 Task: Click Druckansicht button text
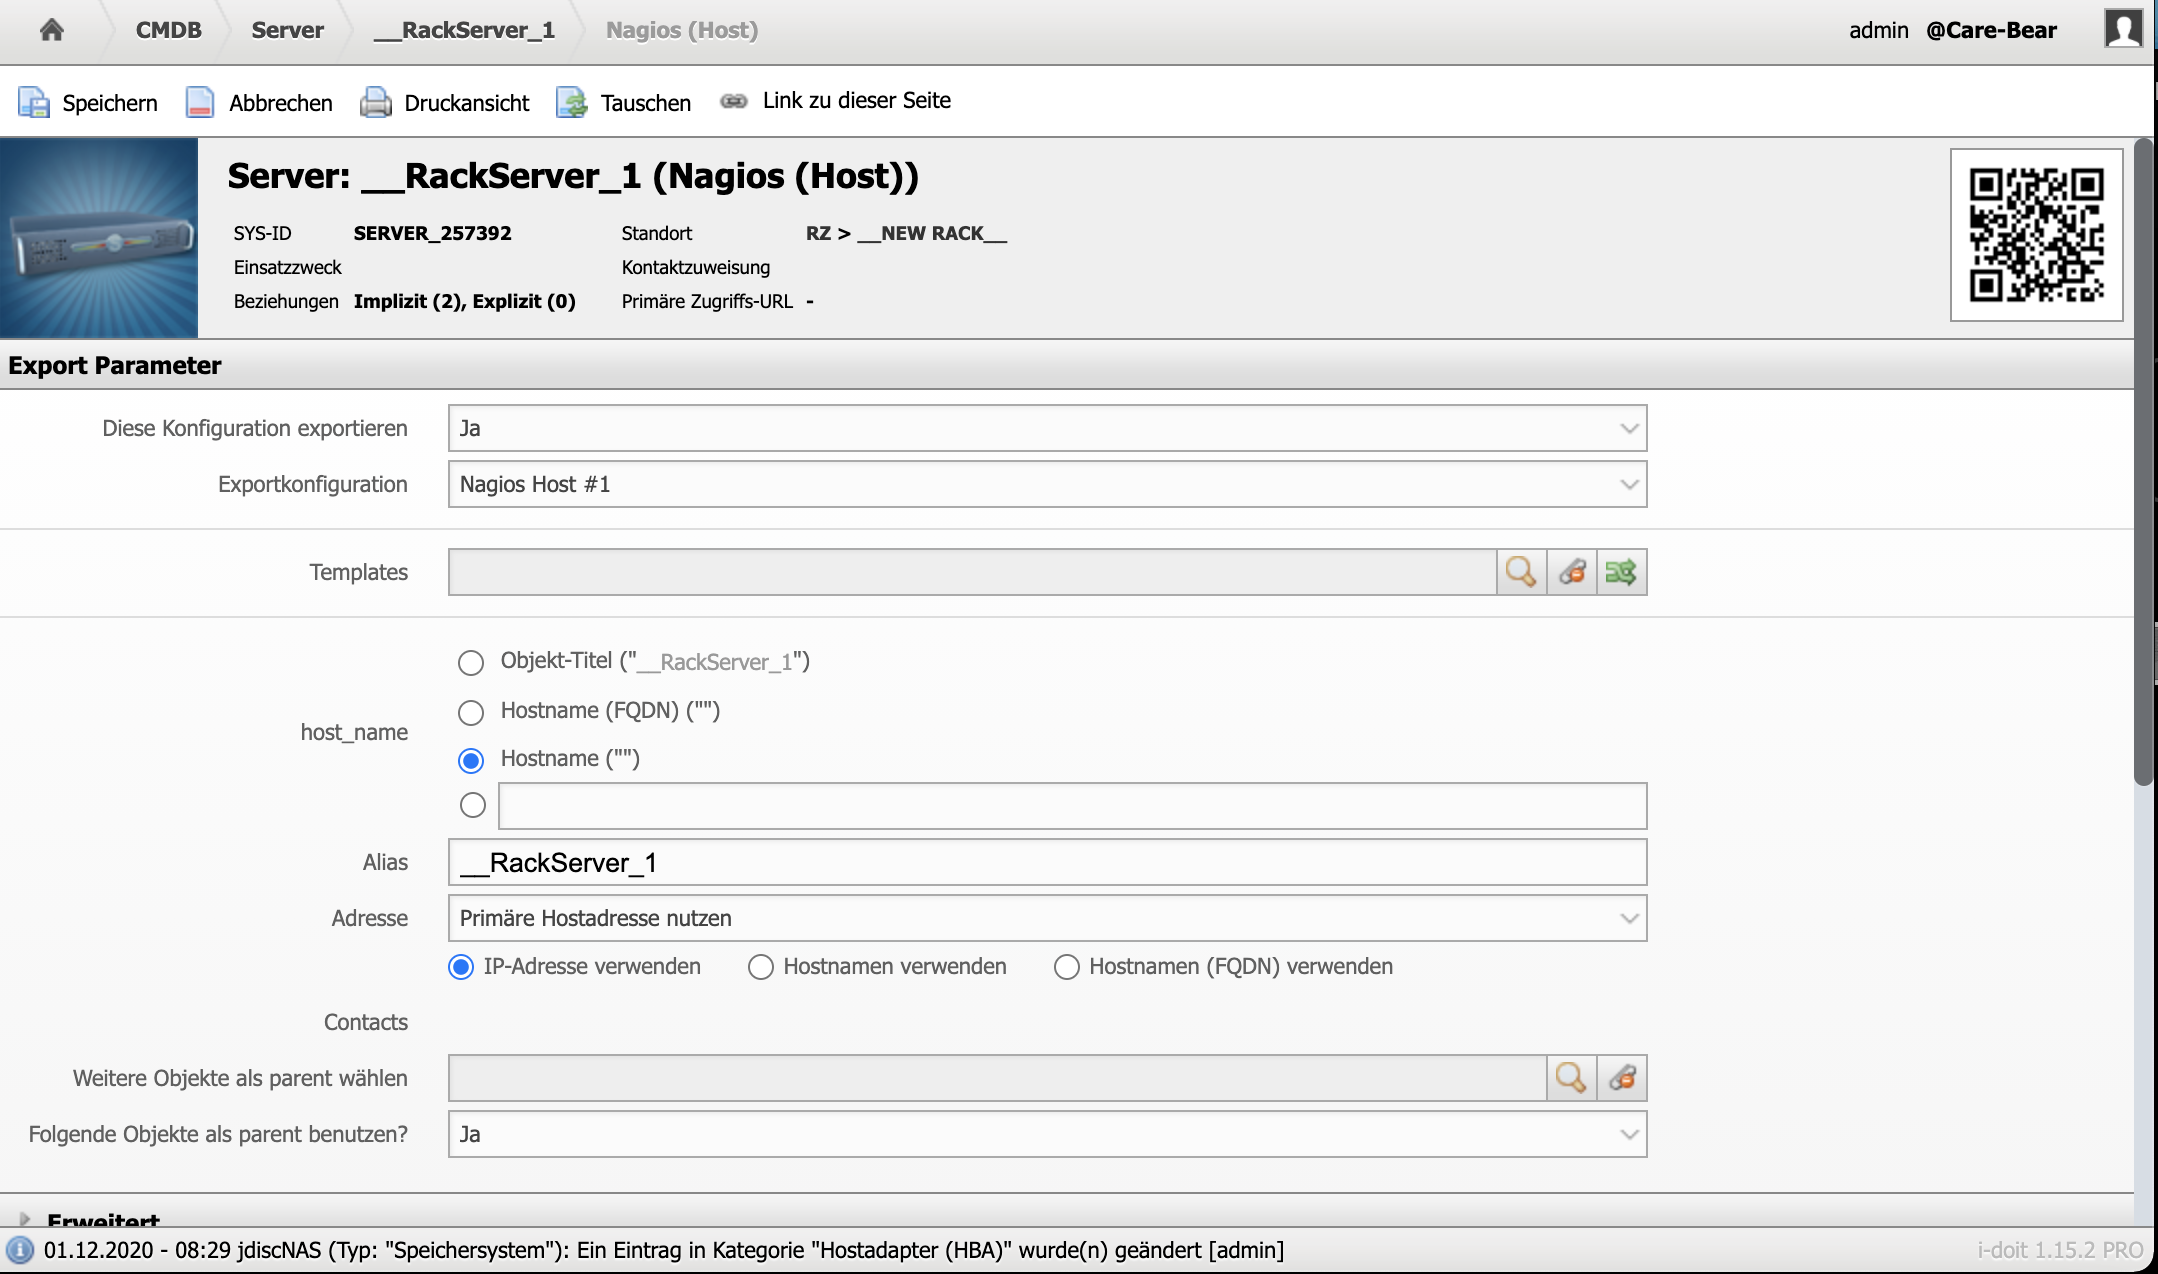467,103
